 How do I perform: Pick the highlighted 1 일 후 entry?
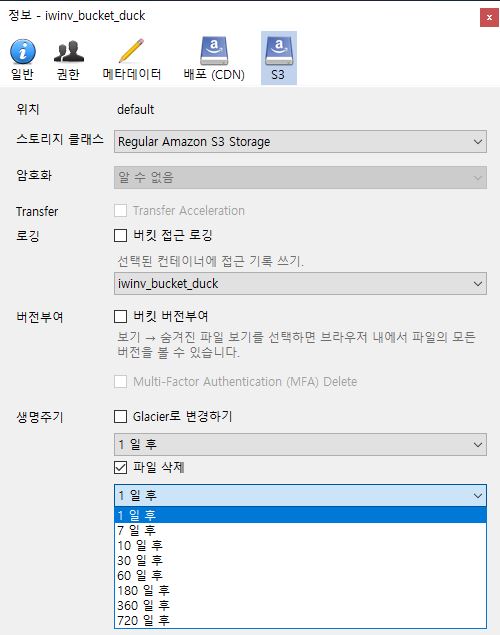coord(300,515)
